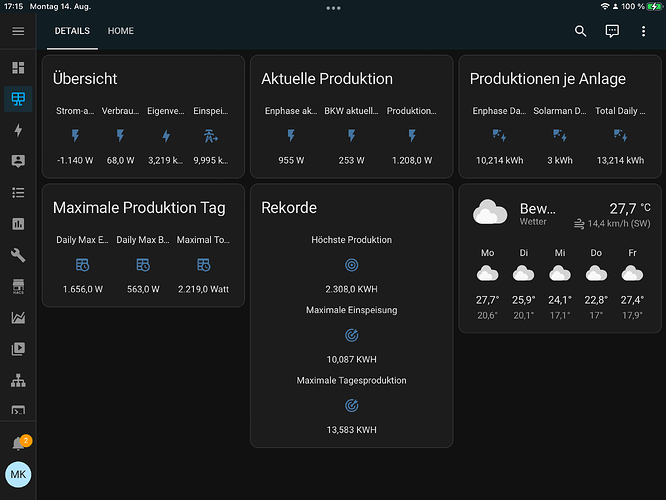Click the 1.656,0 W value
Viewport: 666px width, 500px height.
click(83, 289)
